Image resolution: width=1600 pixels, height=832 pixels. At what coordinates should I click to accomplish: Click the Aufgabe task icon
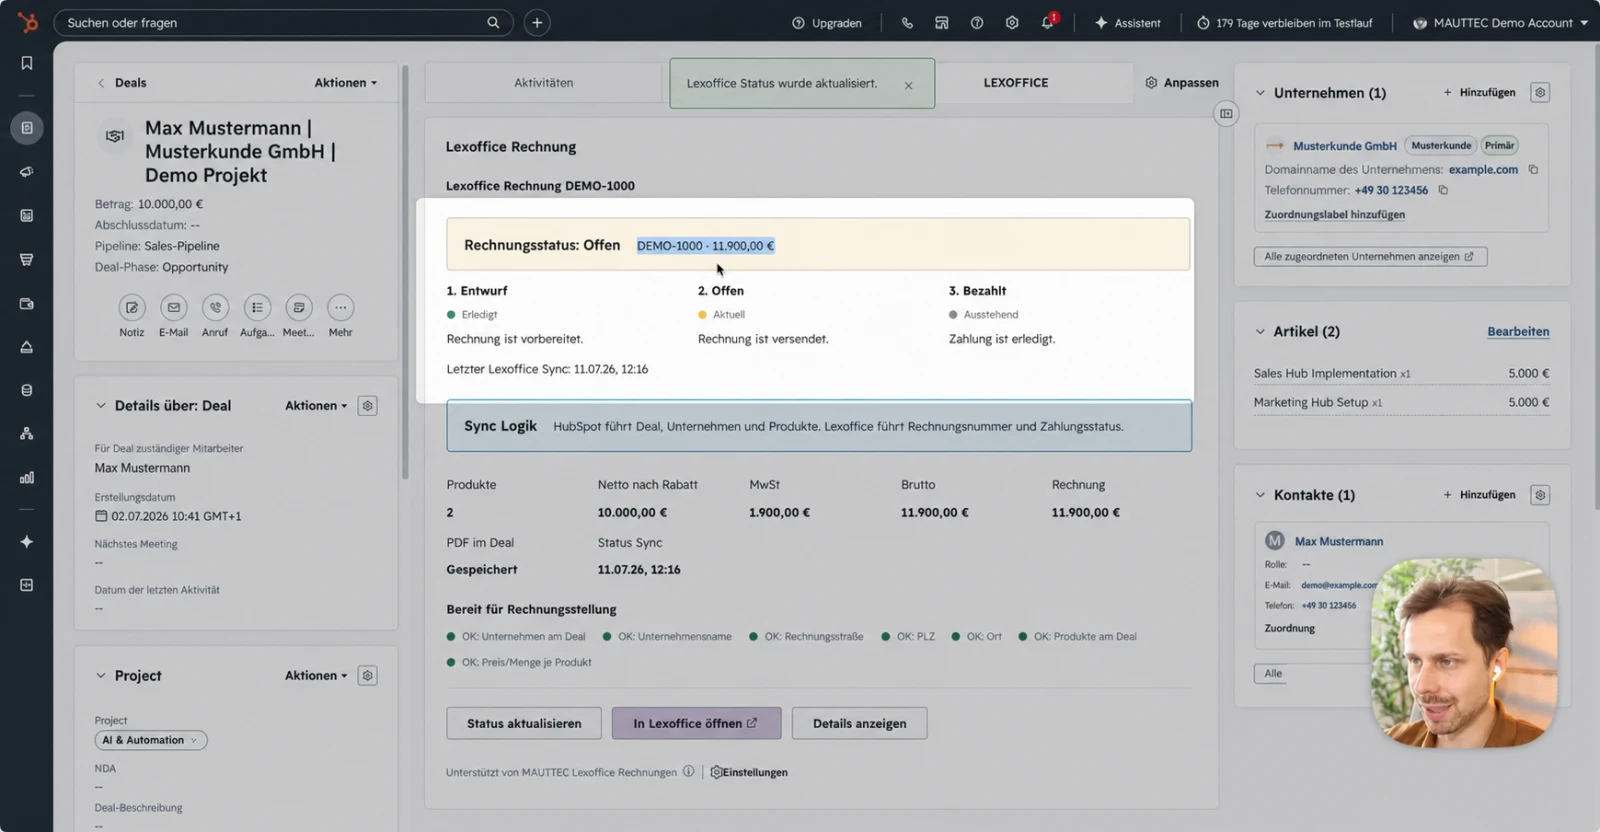(x=257, y=307)
